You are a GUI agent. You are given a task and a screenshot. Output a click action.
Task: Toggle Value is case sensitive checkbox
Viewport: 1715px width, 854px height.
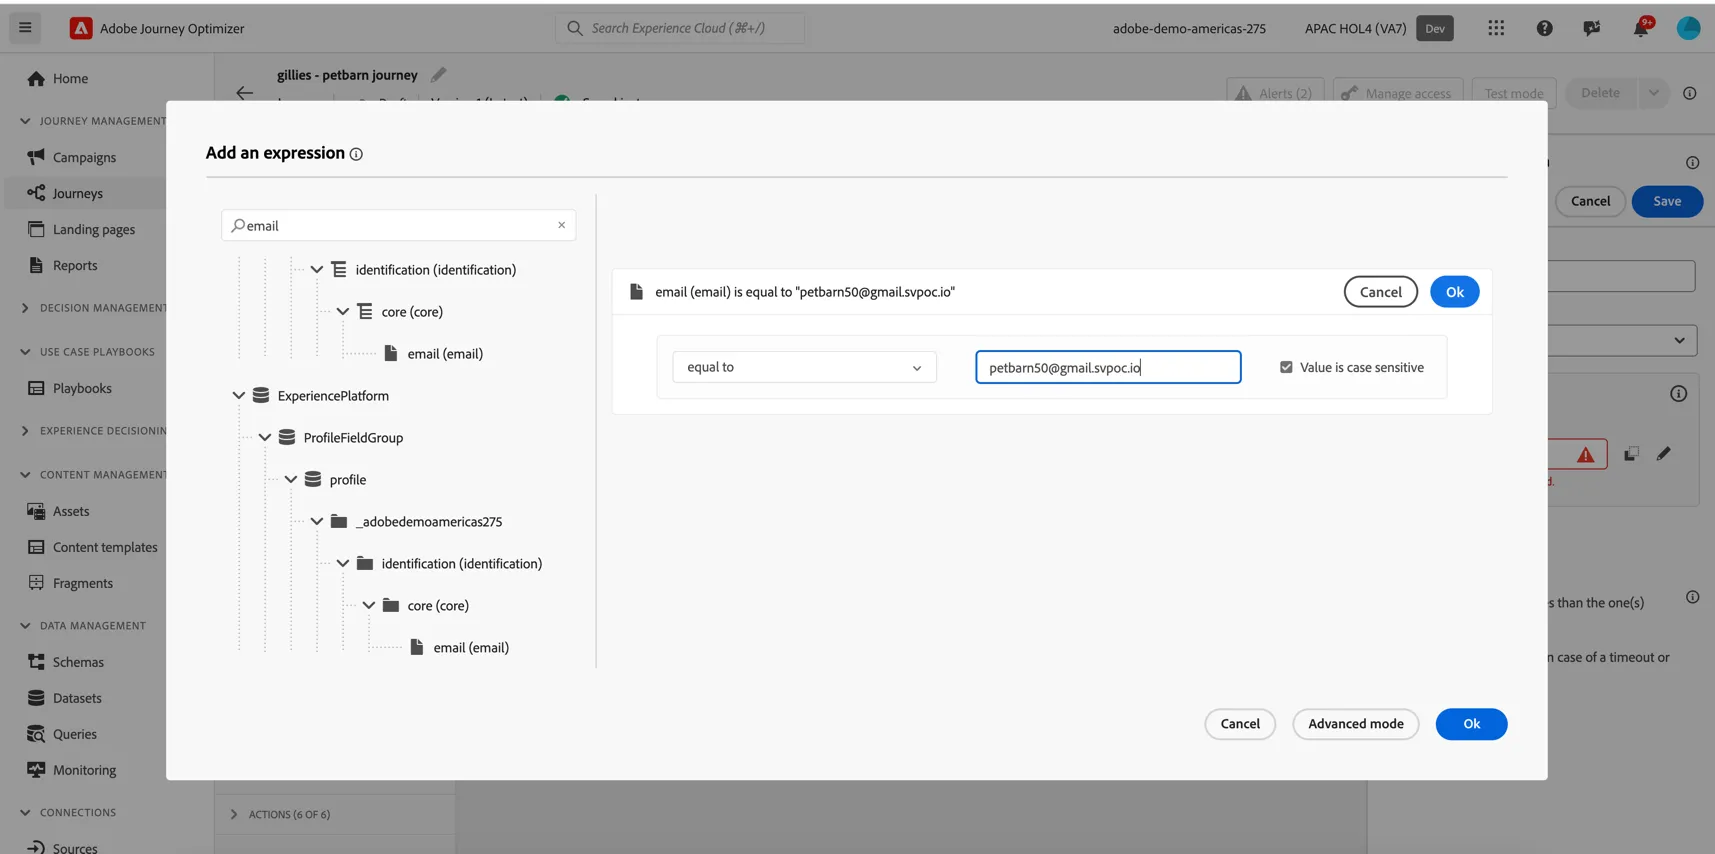point(1286,367)
